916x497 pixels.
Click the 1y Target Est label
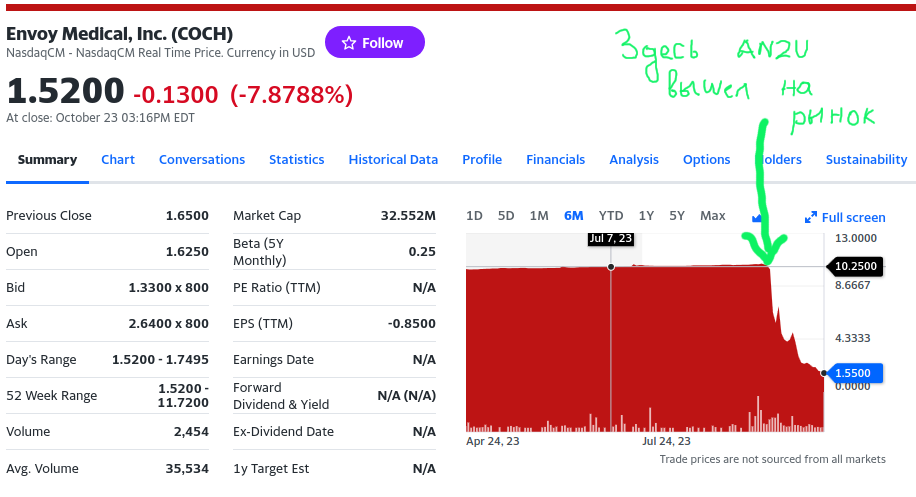pyautogui.click(x=271, y=468)
